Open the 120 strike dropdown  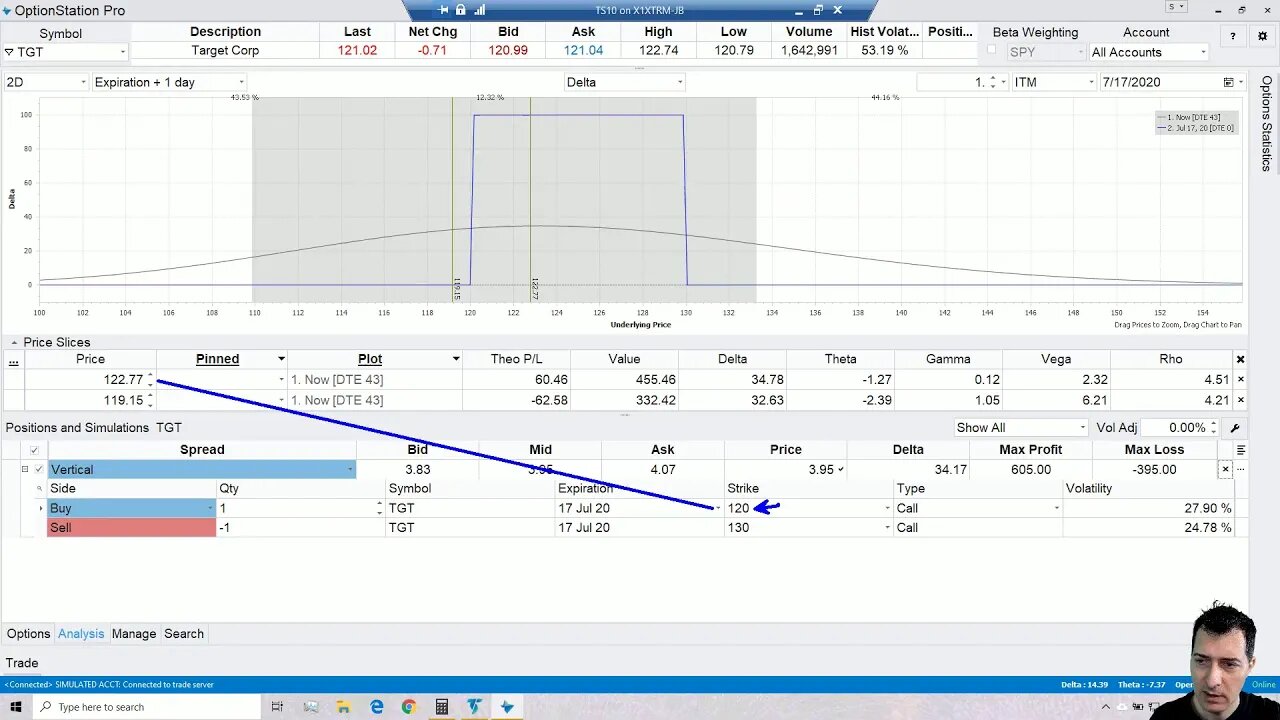point(887,508)
